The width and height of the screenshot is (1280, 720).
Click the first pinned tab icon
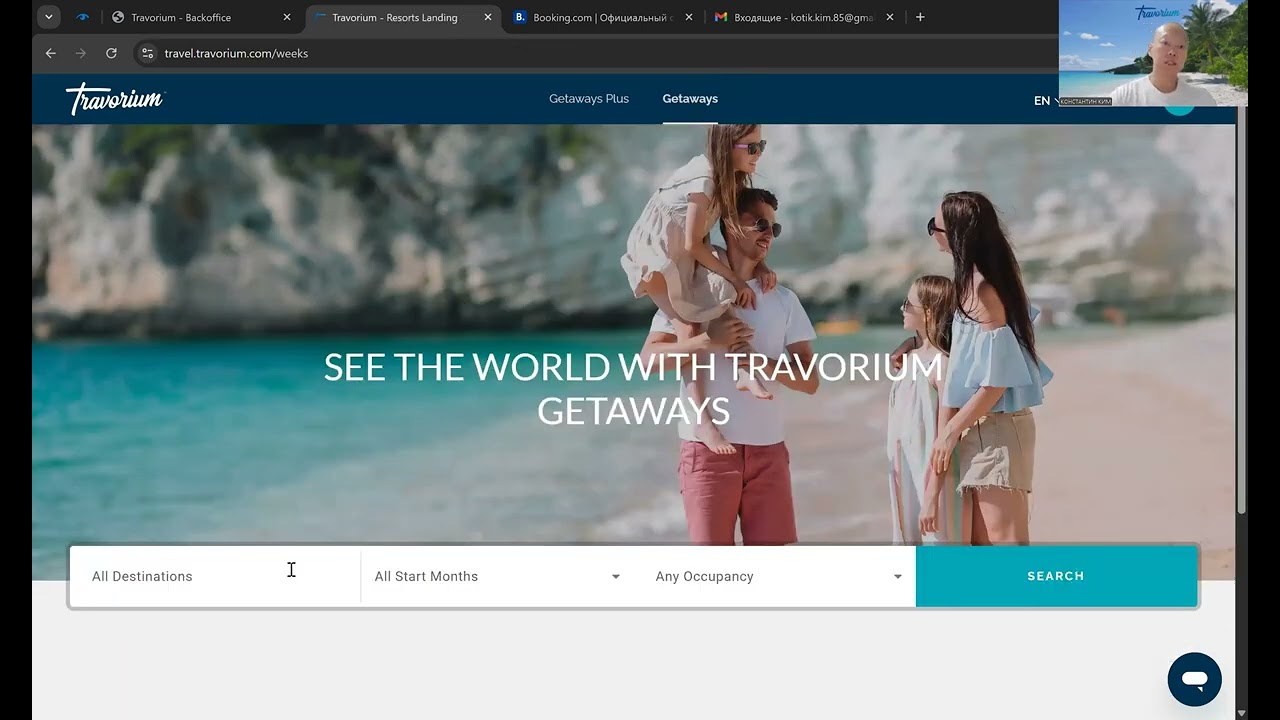[82, 17]
